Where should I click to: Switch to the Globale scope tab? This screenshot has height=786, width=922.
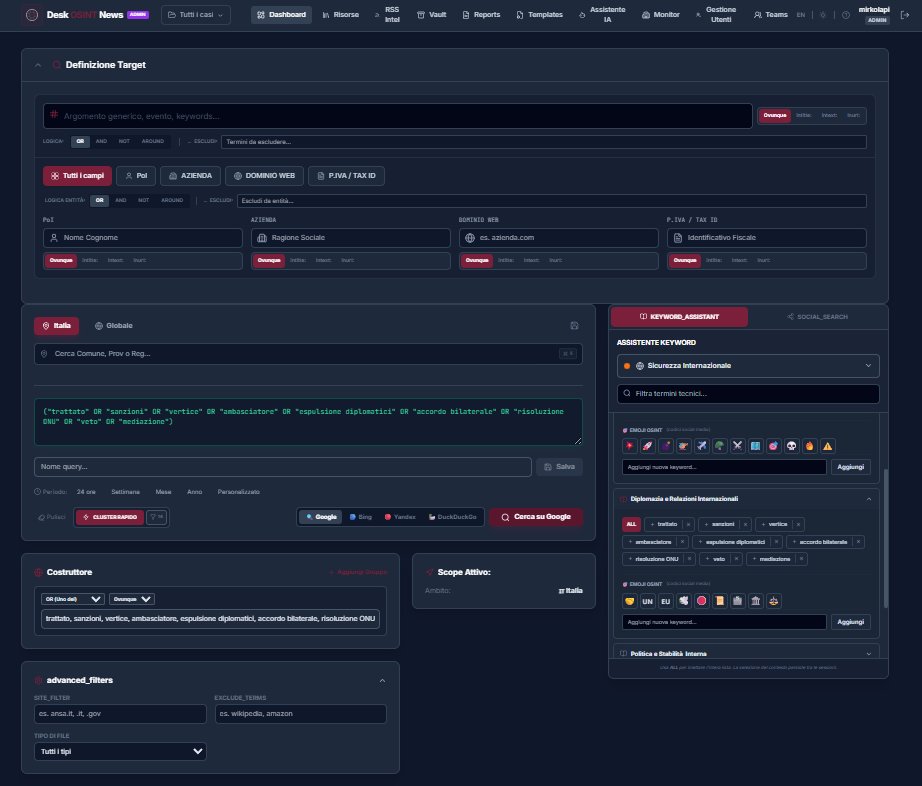point(113,326)
